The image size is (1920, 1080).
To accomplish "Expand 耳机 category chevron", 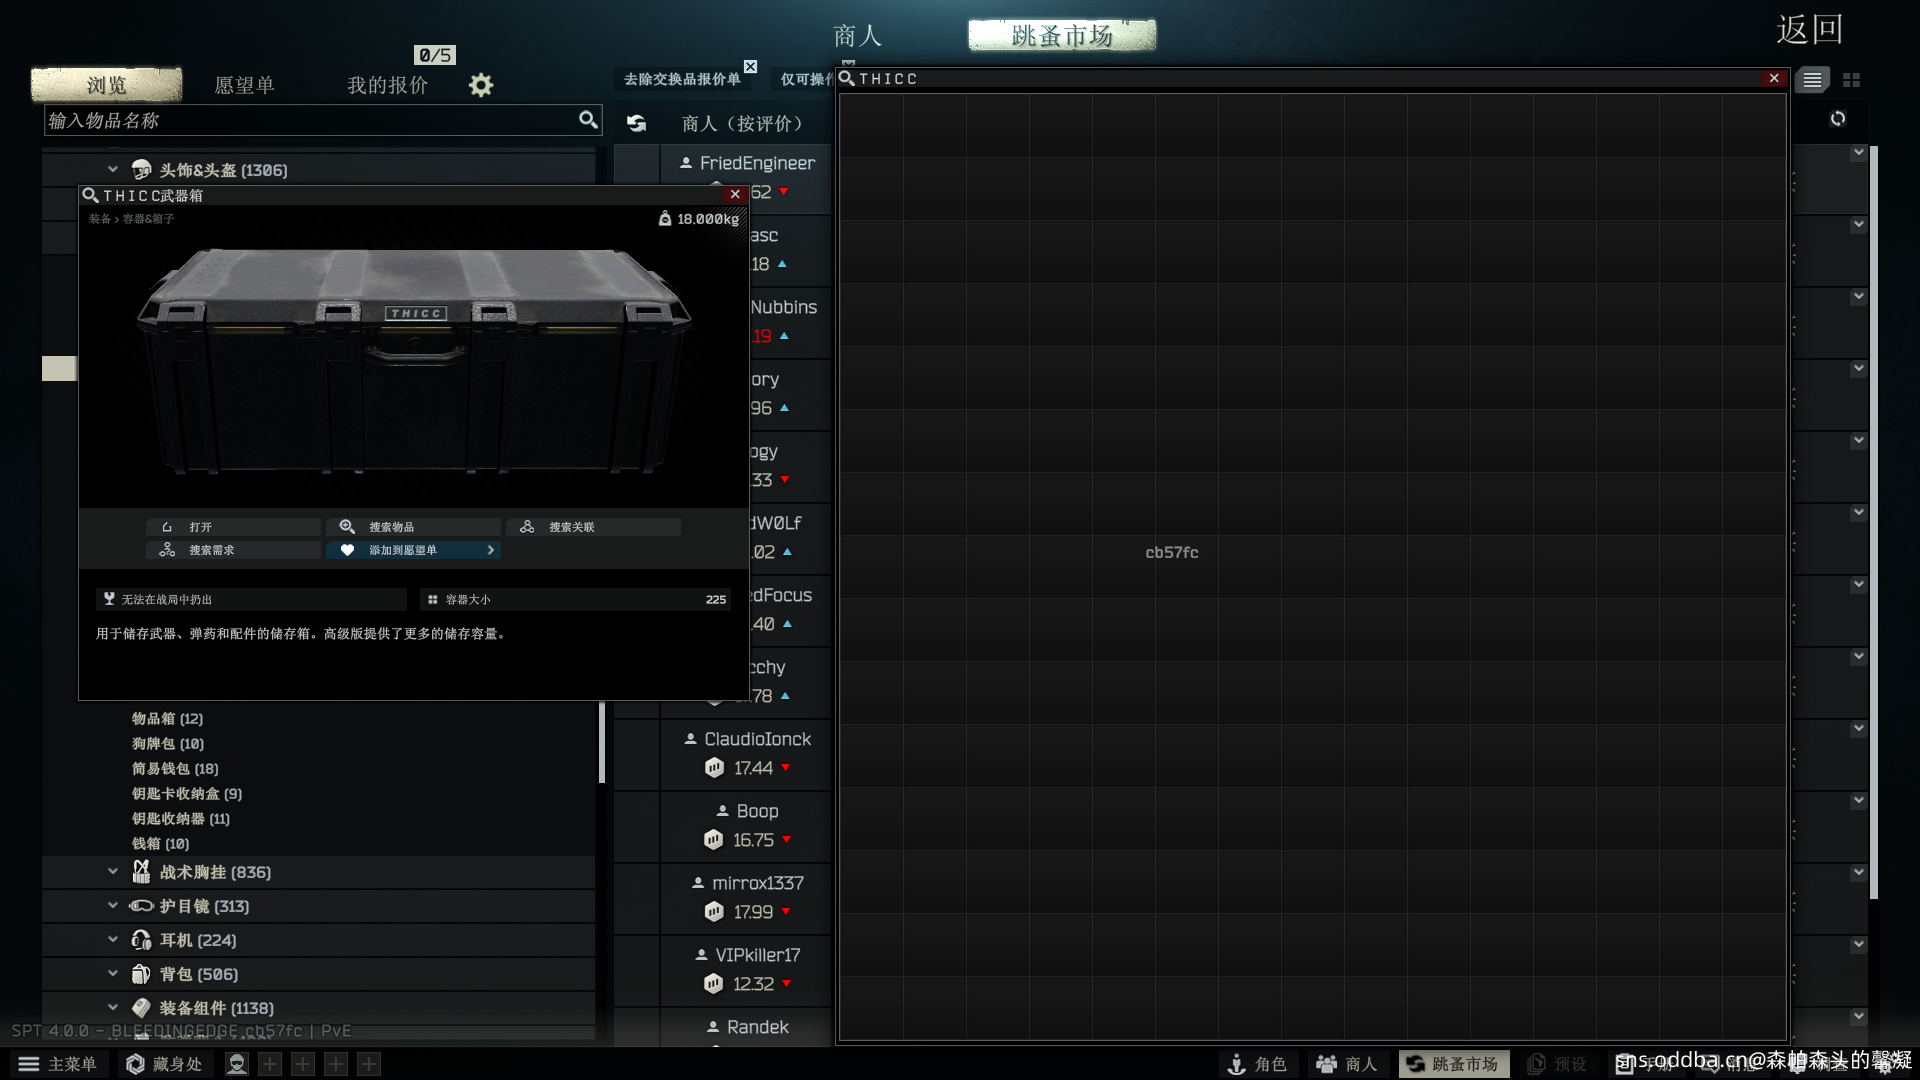I will [x=113, y=940].
